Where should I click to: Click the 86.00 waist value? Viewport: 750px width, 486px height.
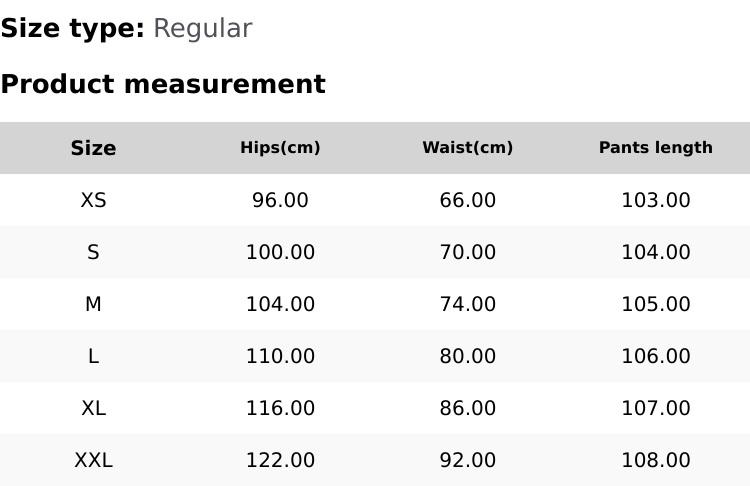pos(467,408)
